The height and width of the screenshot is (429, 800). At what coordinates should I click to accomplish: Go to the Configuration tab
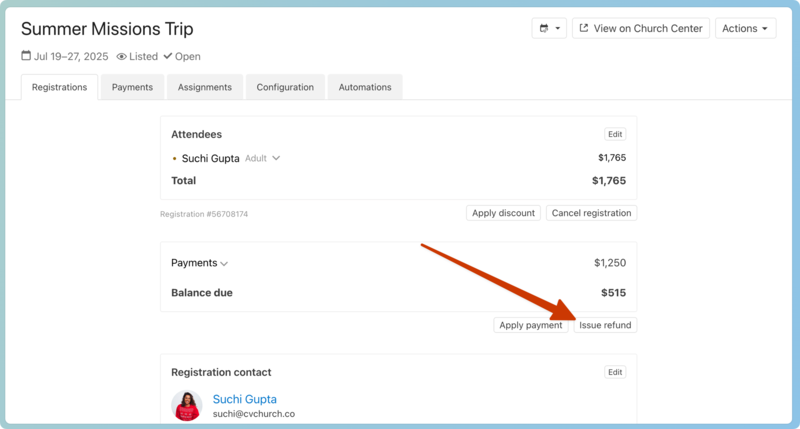coord(285,87)
